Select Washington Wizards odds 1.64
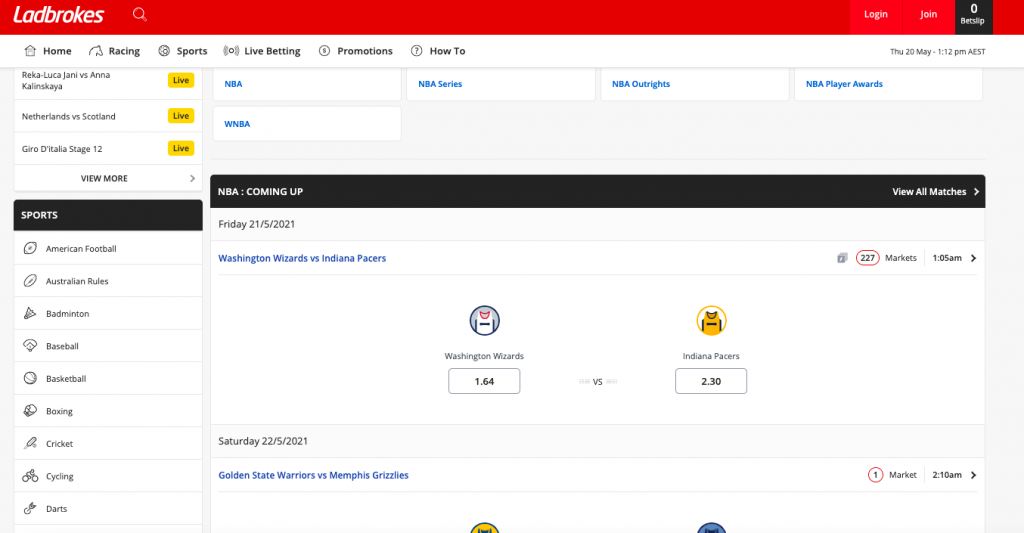Viewport: 1024px width, 533px height. pyautogui.click(x=484, y=381)
